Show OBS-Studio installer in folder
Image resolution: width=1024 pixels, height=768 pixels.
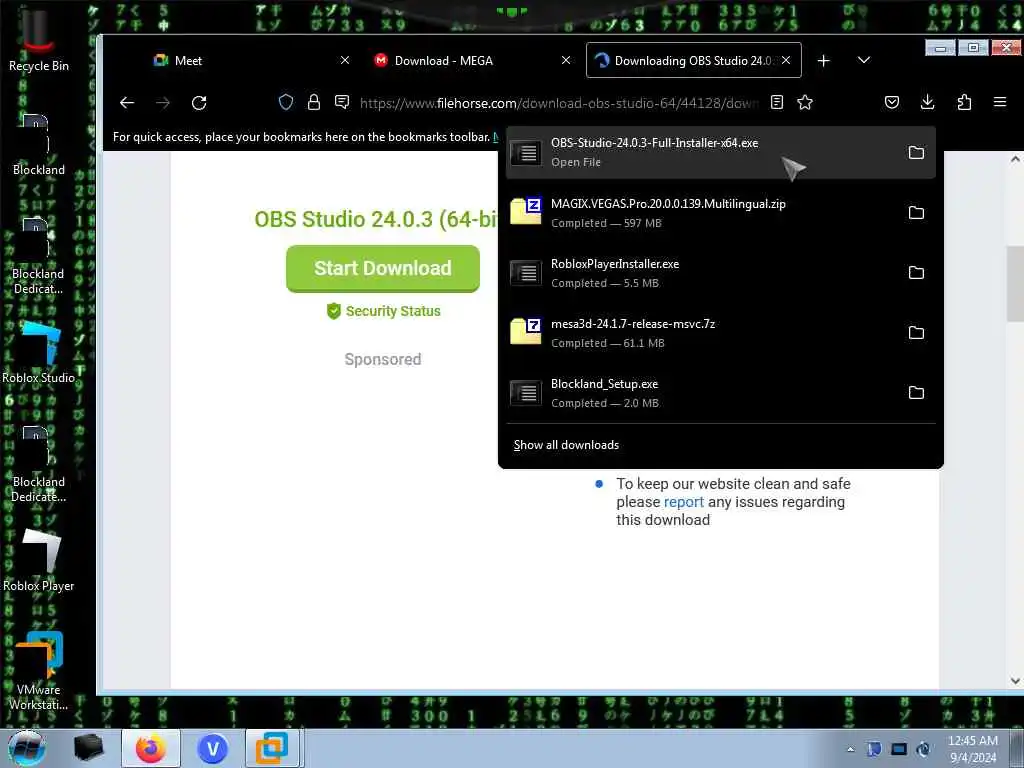point(916,152)
